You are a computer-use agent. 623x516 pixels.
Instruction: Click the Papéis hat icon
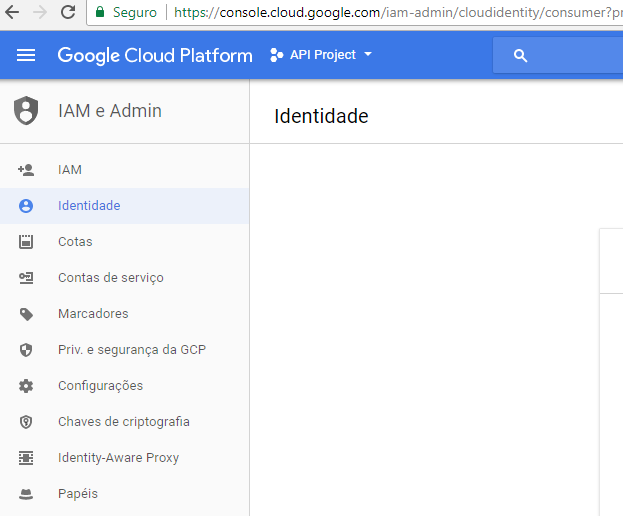pos(26,494)
